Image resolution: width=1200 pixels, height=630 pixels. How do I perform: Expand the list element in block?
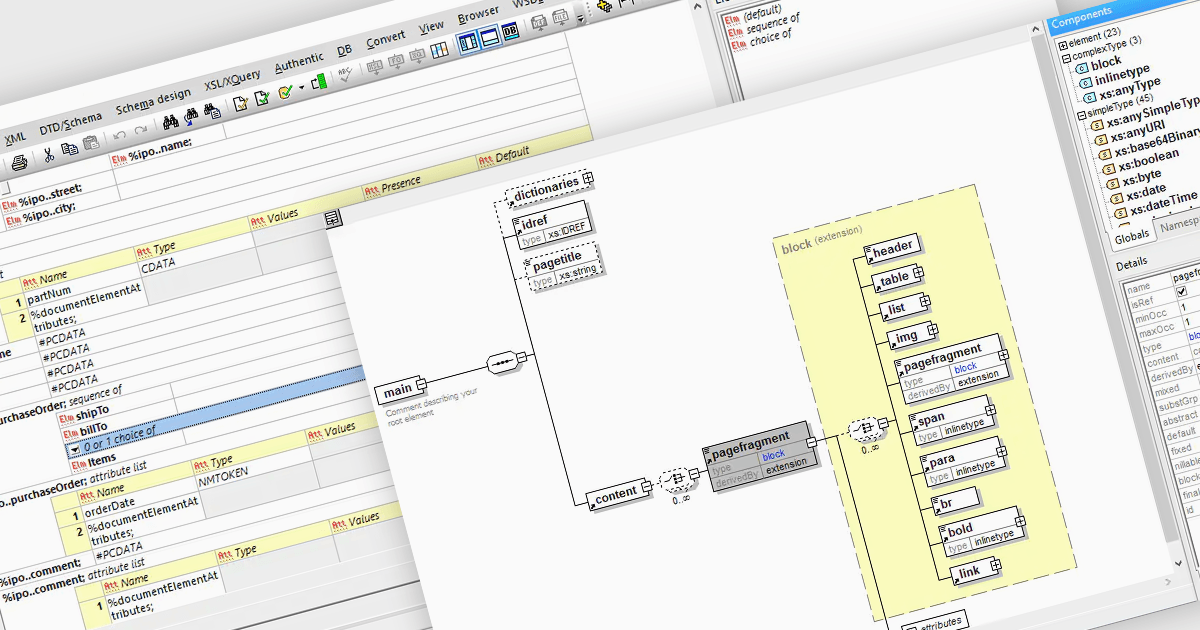(923, 303)
